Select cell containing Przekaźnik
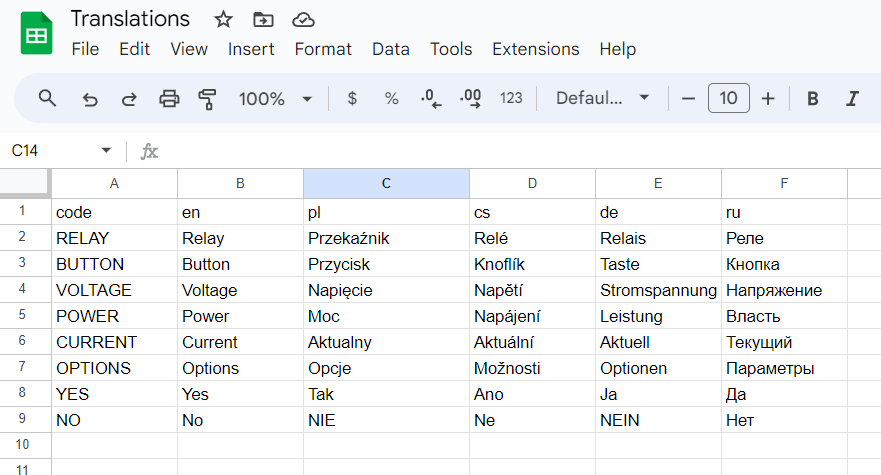881x475 pixels. (x=386, y=238)
